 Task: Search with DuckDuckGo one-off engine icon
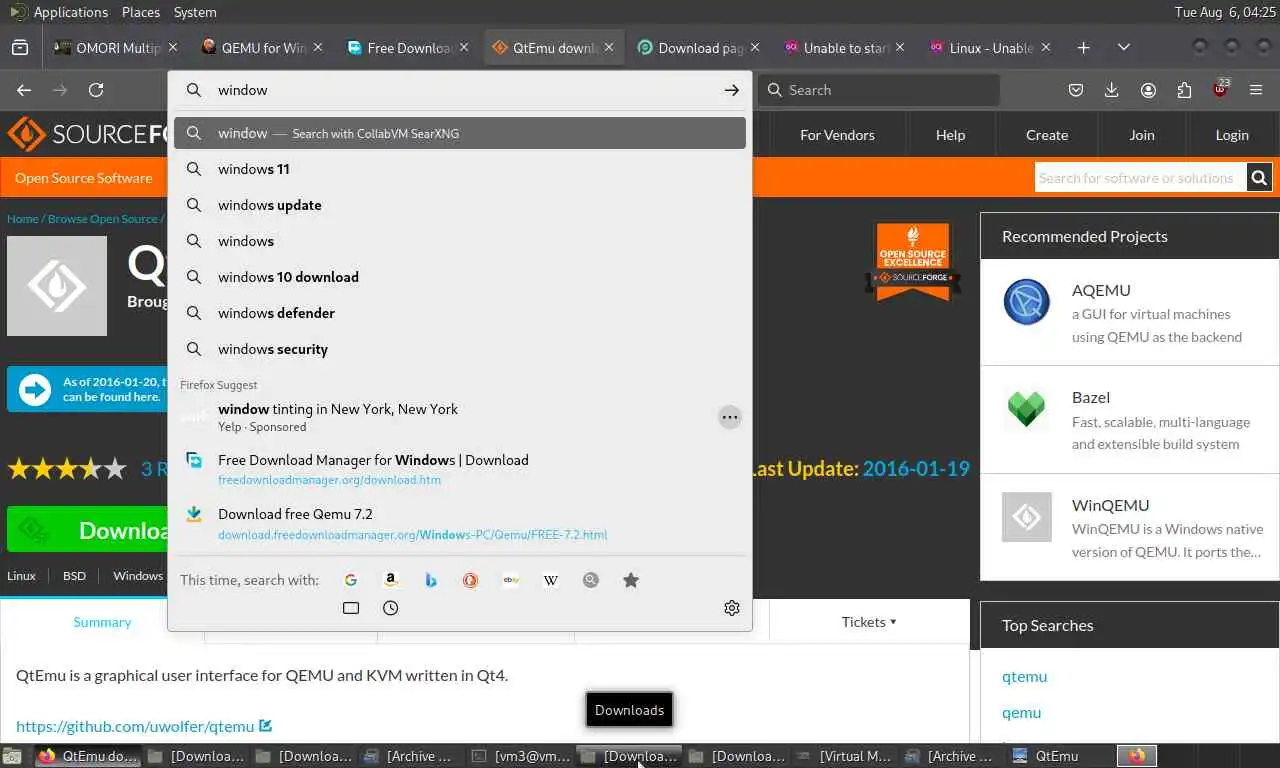[471, 580]
